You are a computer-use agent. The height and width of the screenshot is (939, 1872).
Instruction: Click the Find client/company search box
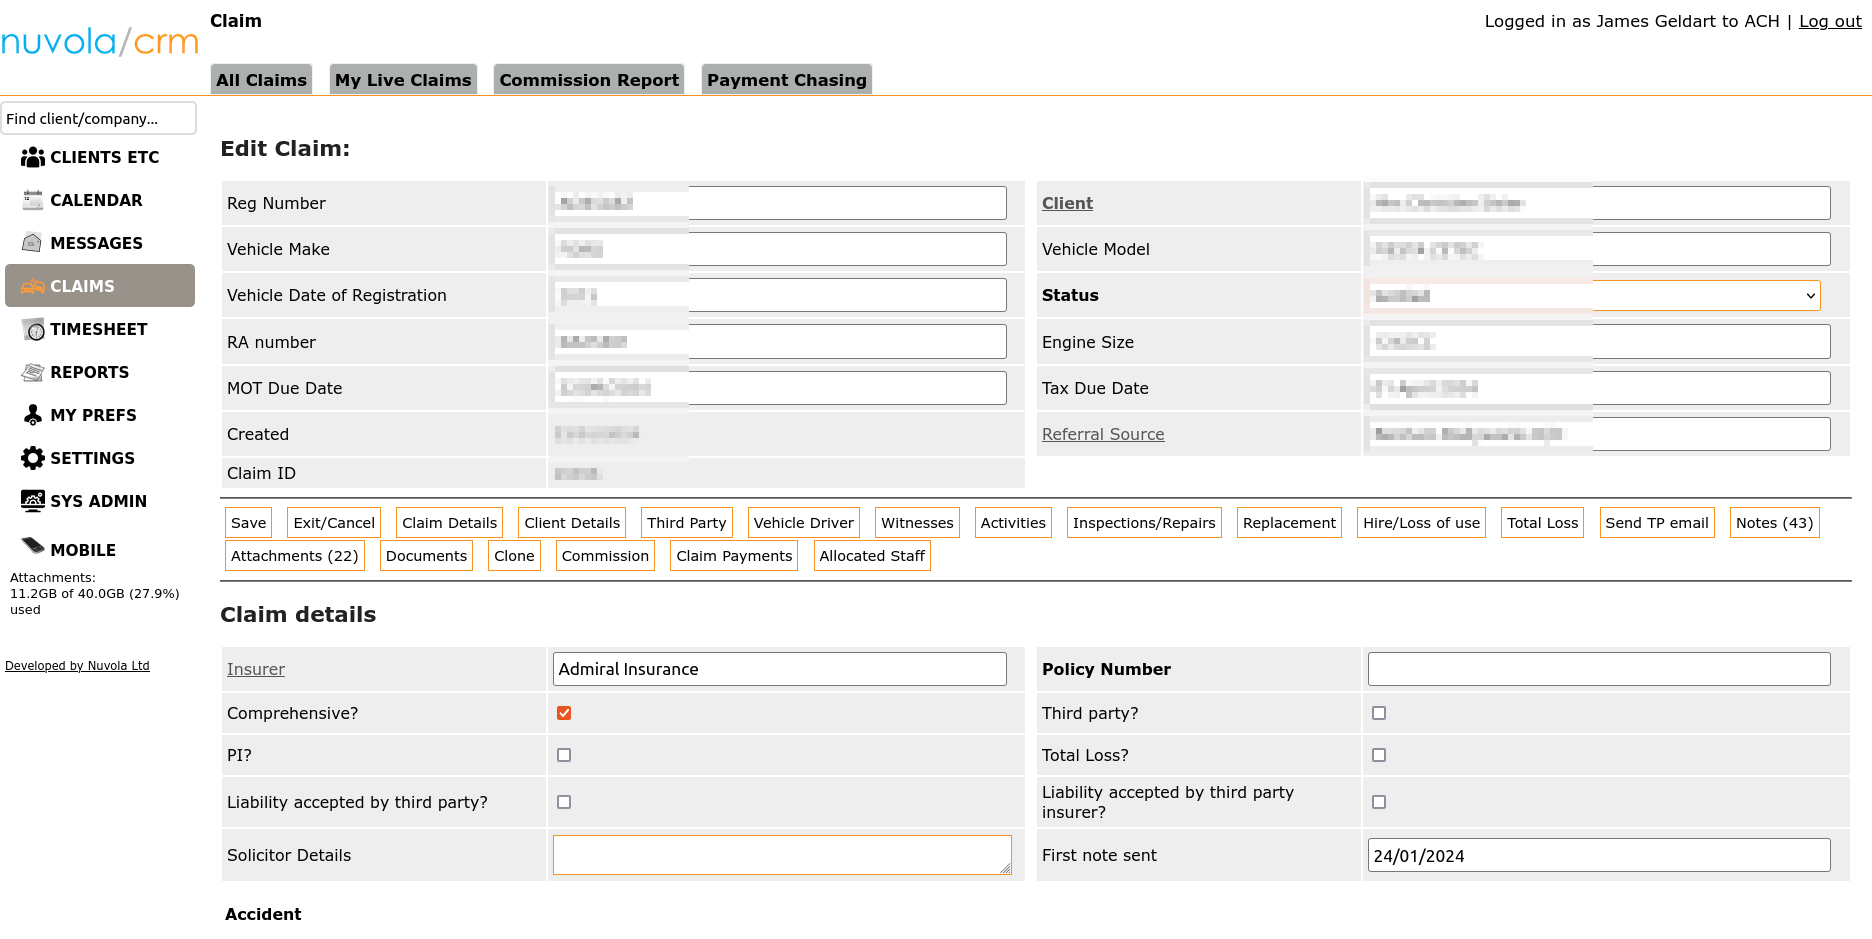pyautogui.click(x=98, y=118)
